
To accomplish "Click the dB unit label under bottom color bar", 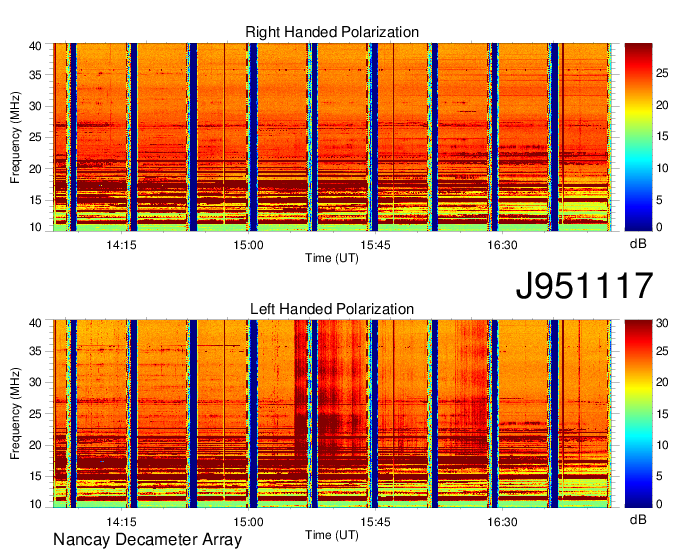I will coord(638,519).
